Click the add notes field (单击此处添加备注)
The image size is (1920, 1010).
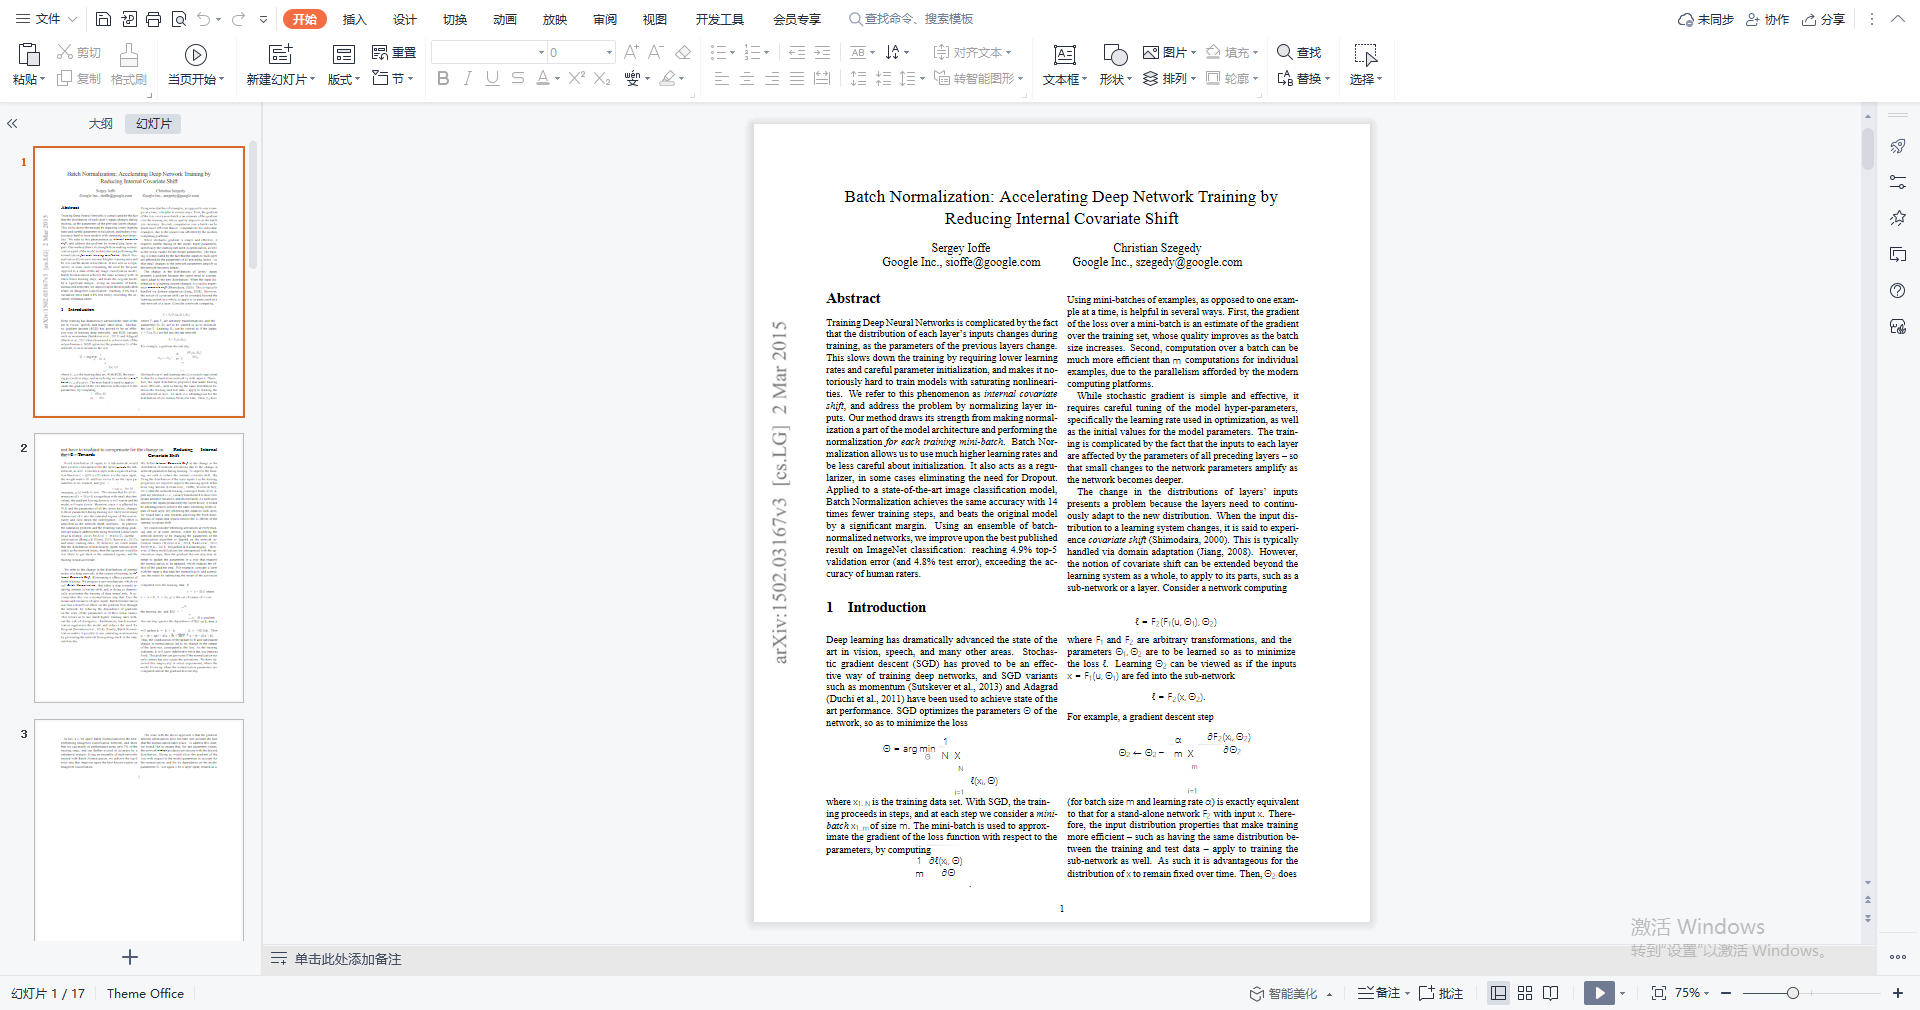pyautogui.click(x=348, y=959)
